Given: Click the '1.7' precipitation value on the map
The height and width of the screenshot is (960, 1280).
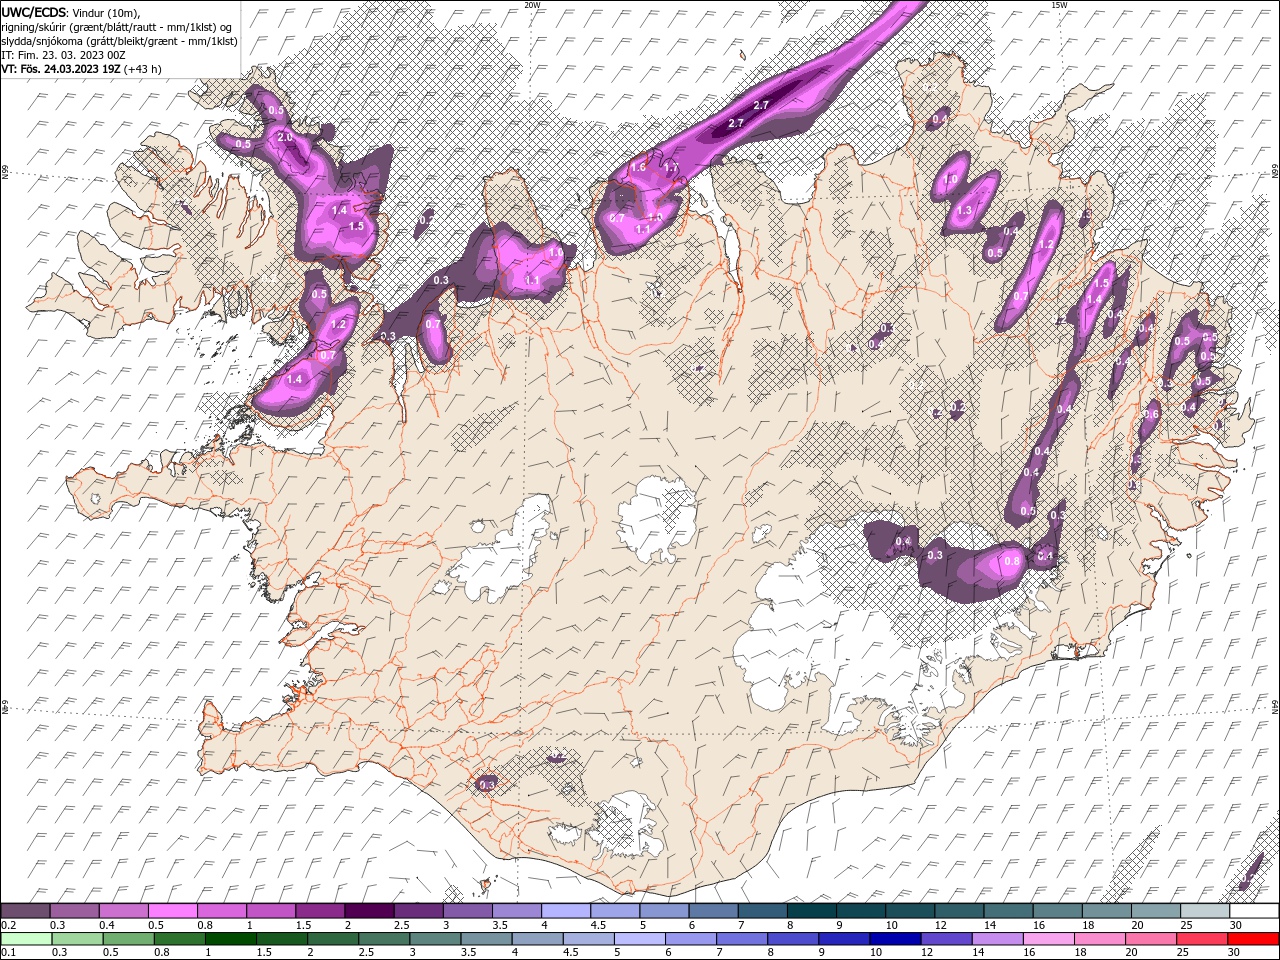Looking at the screenshot, I should pos(671,167).
